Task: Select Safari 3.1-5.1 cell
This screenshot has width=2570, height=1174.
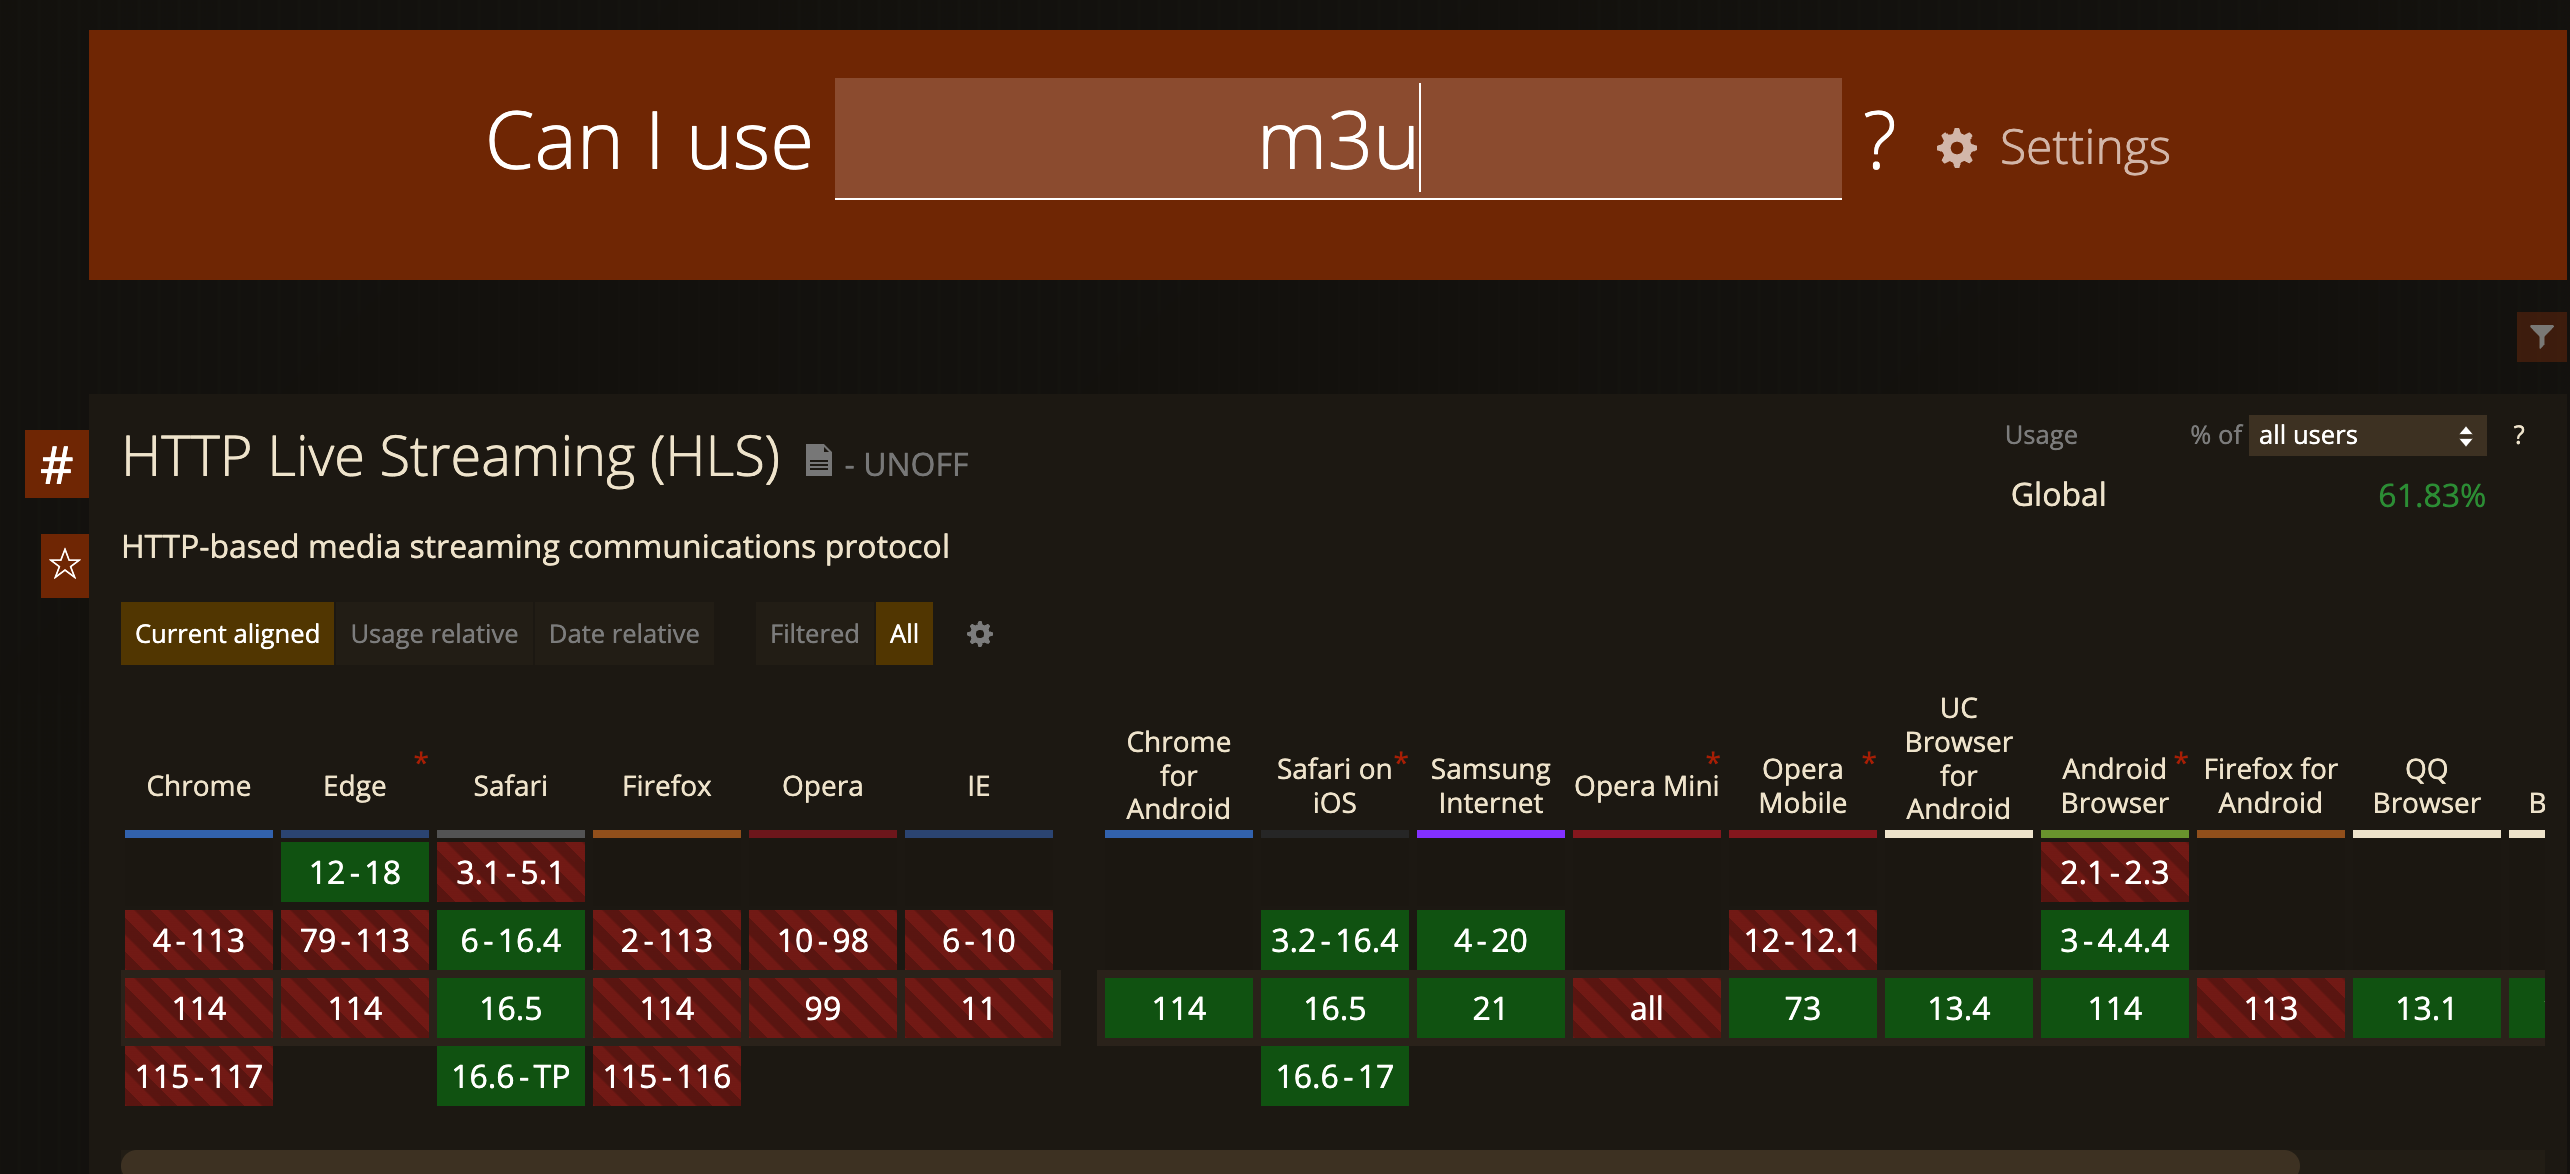Action: click(x=511, y=872)
